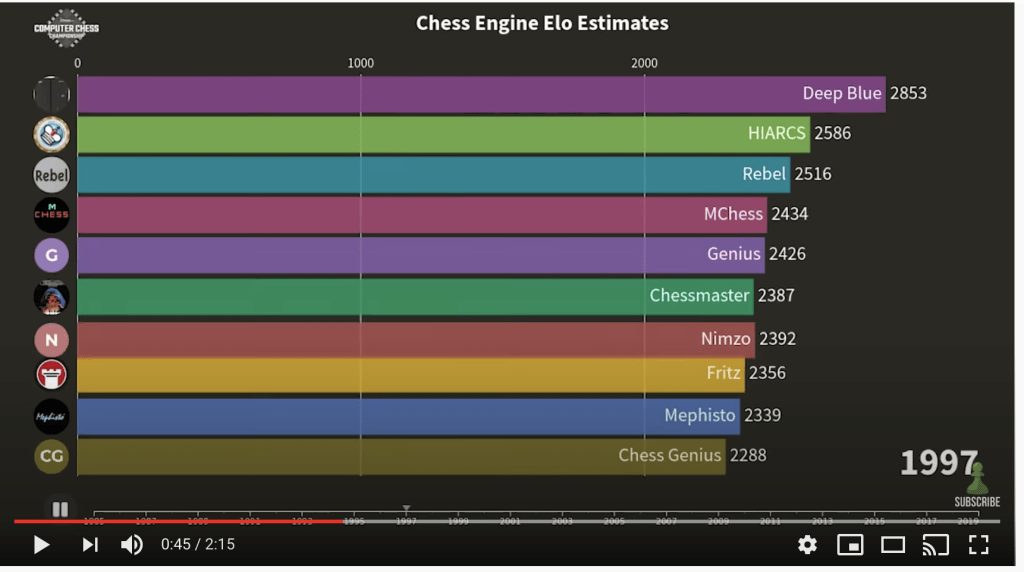Enter full screen mode

coord(978,545)
